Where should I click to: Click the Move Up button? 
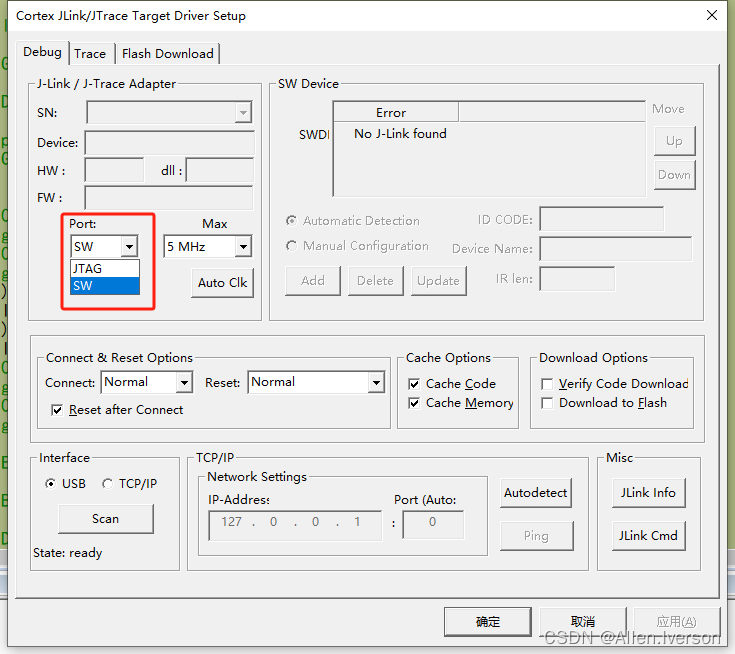coord(675,141)
